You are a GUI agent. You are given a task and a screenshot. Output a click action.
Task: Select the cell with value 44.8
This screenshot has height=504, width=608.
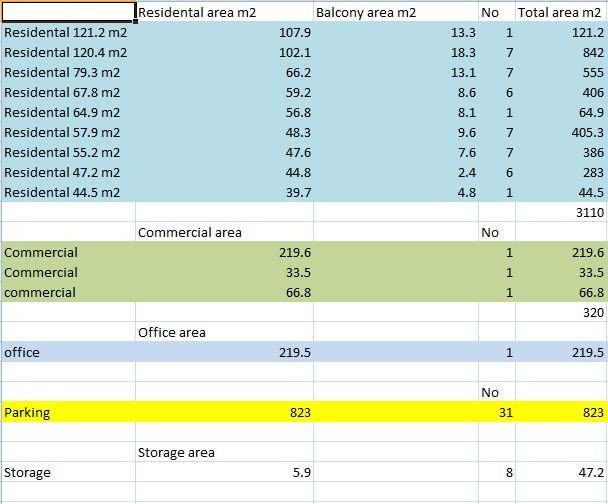[x=225, y=173]
